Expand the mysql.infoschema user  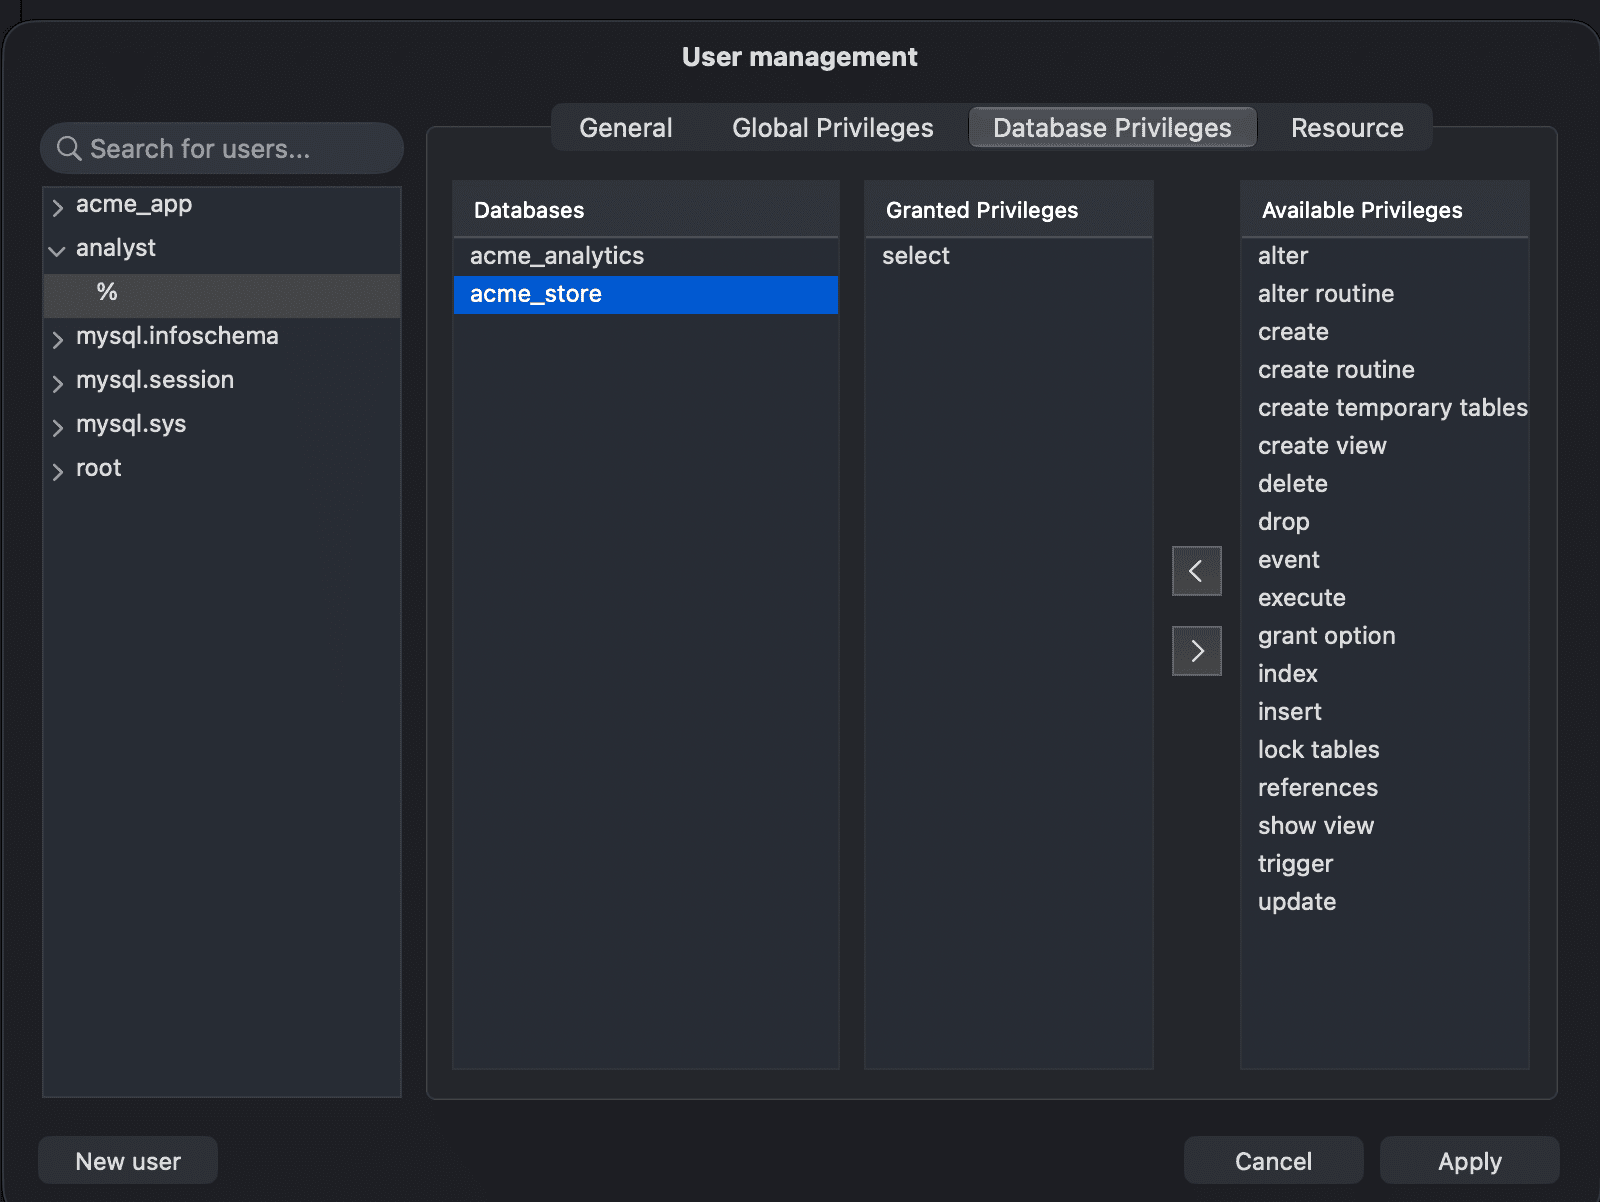[x=58, y=339]
